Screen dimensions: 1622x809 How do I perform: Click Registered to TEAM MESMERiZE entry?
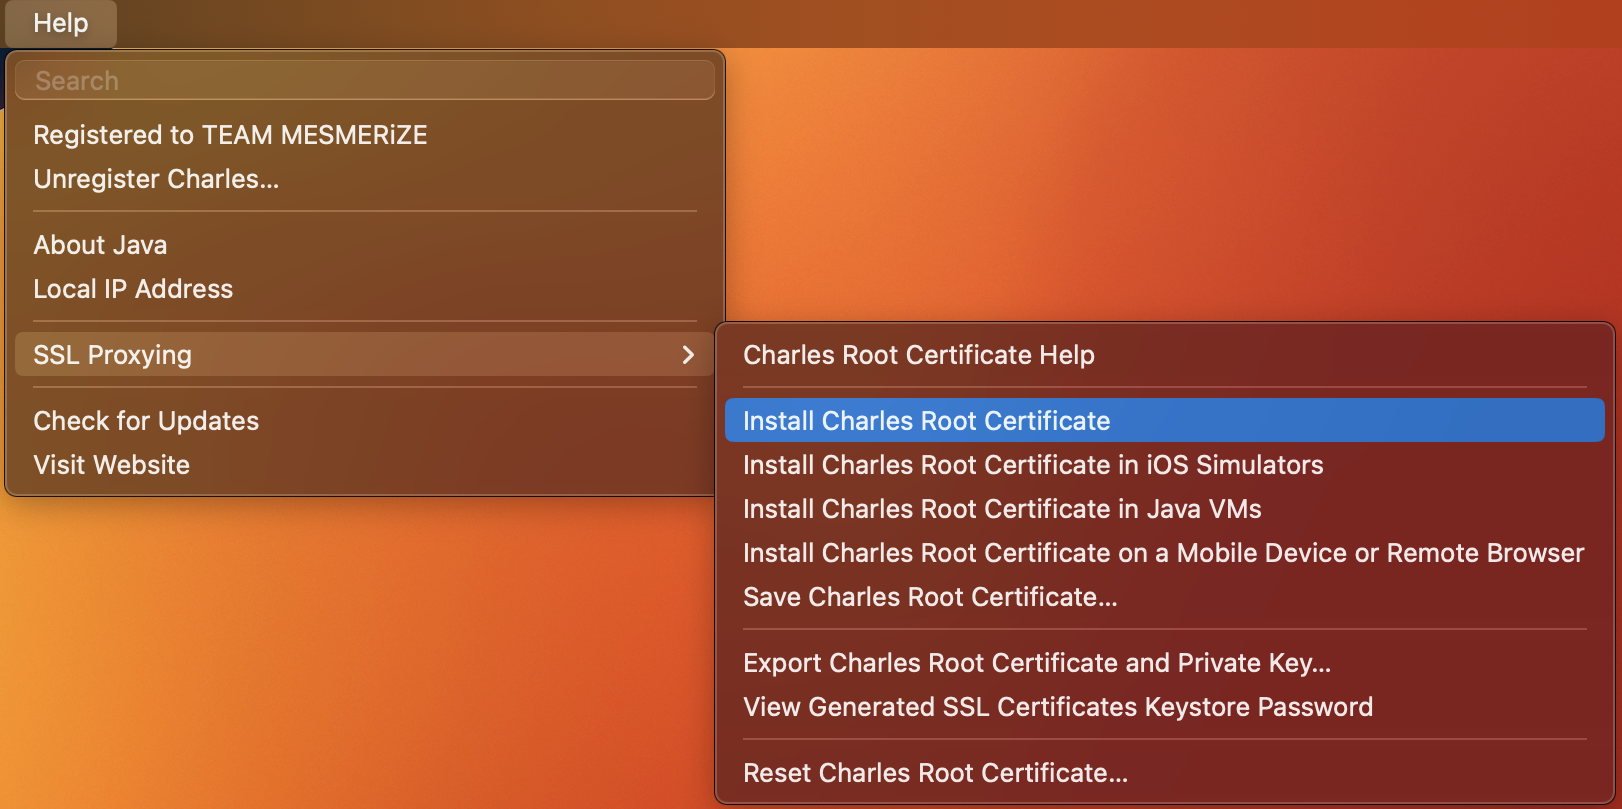coord(230,135)
